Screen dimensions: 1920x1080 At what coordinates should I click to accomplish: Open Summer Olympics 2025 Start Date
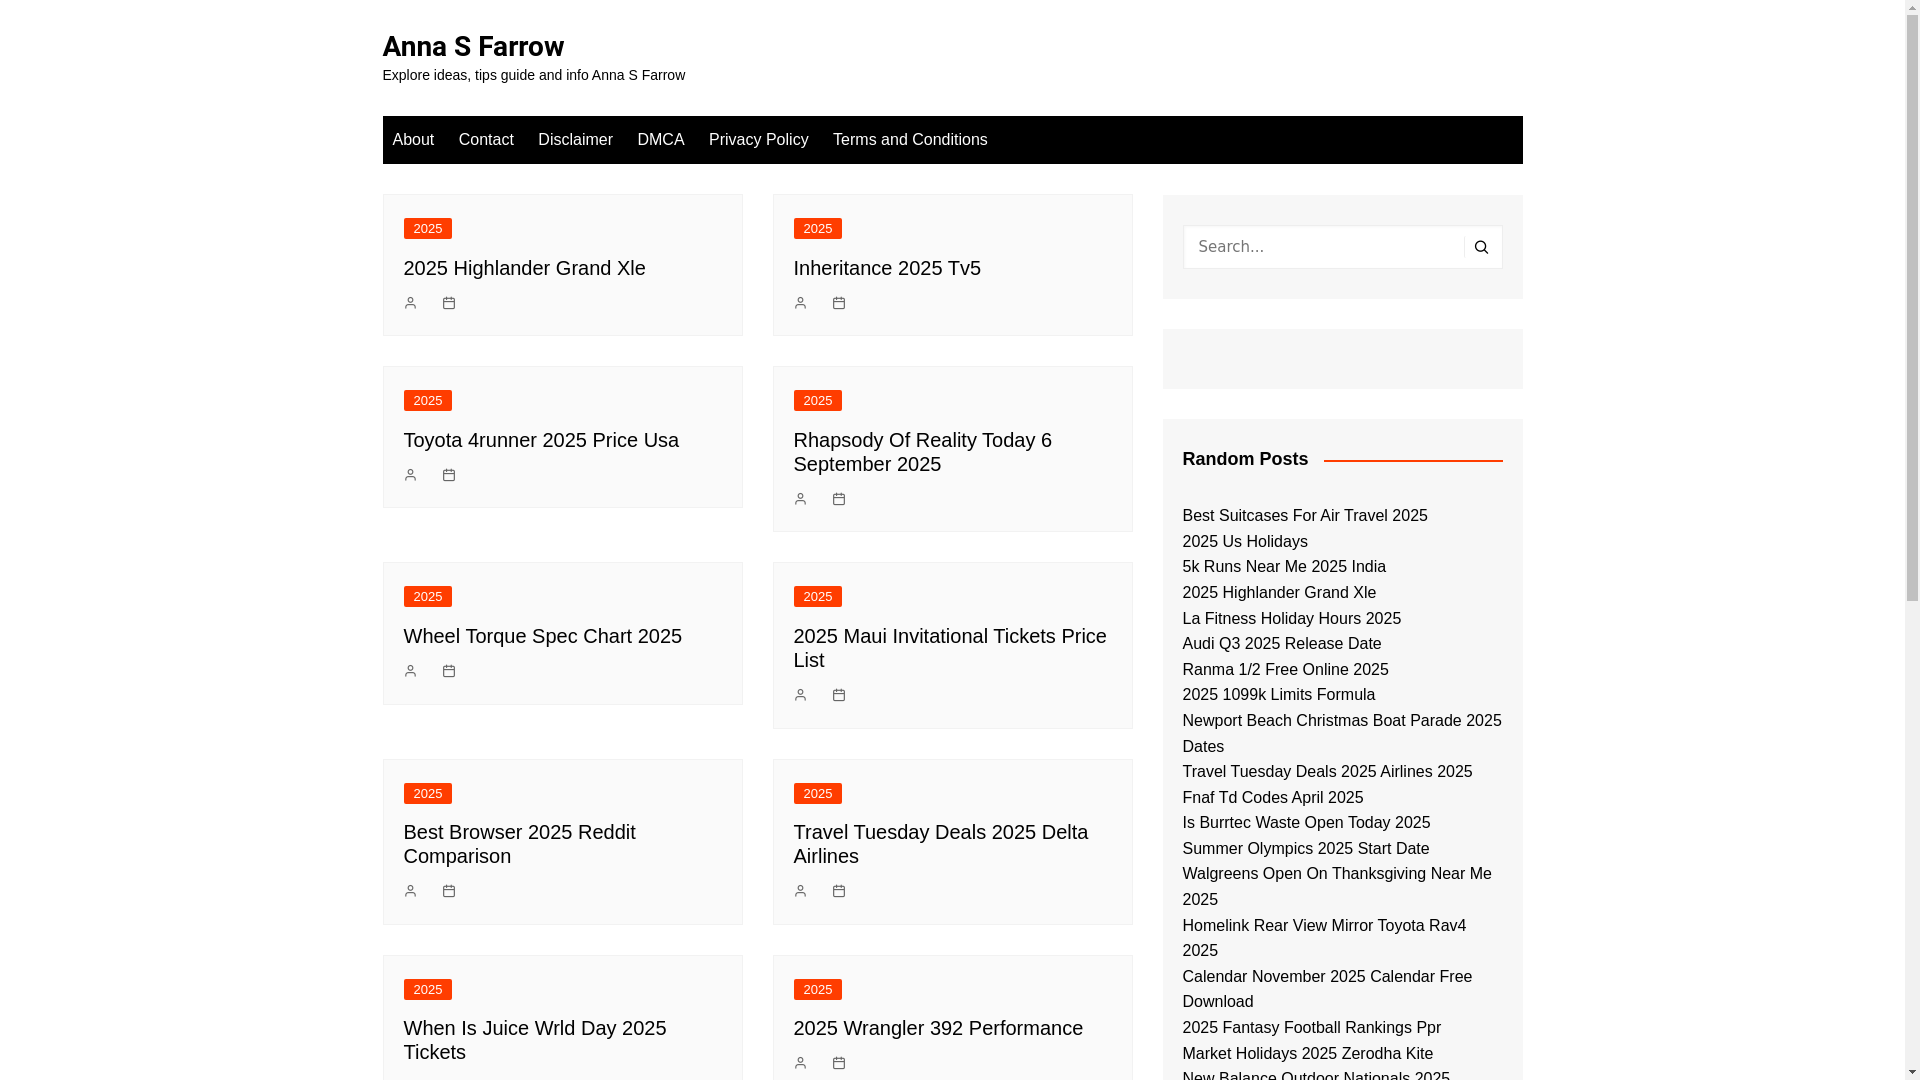(x=1305, y=849)
